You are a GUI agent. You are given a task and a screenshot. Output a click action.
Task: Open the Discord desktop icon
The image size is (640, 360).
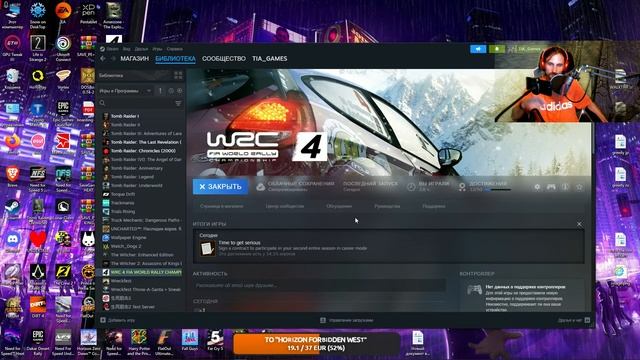tap(12, 242)
